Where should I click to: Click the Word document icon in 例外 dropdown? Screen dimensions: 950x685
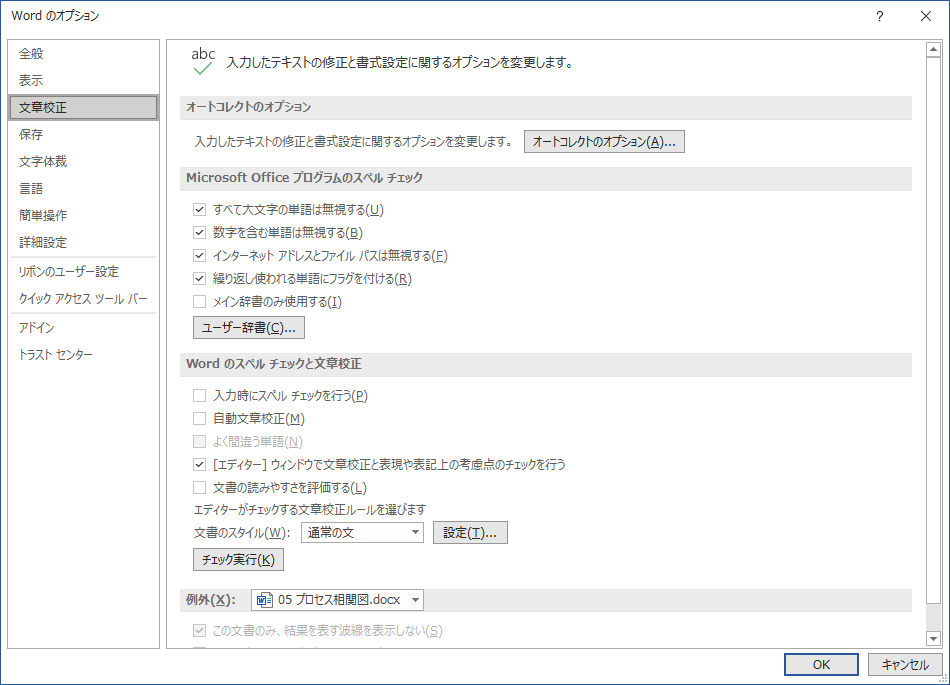point(264,600)
